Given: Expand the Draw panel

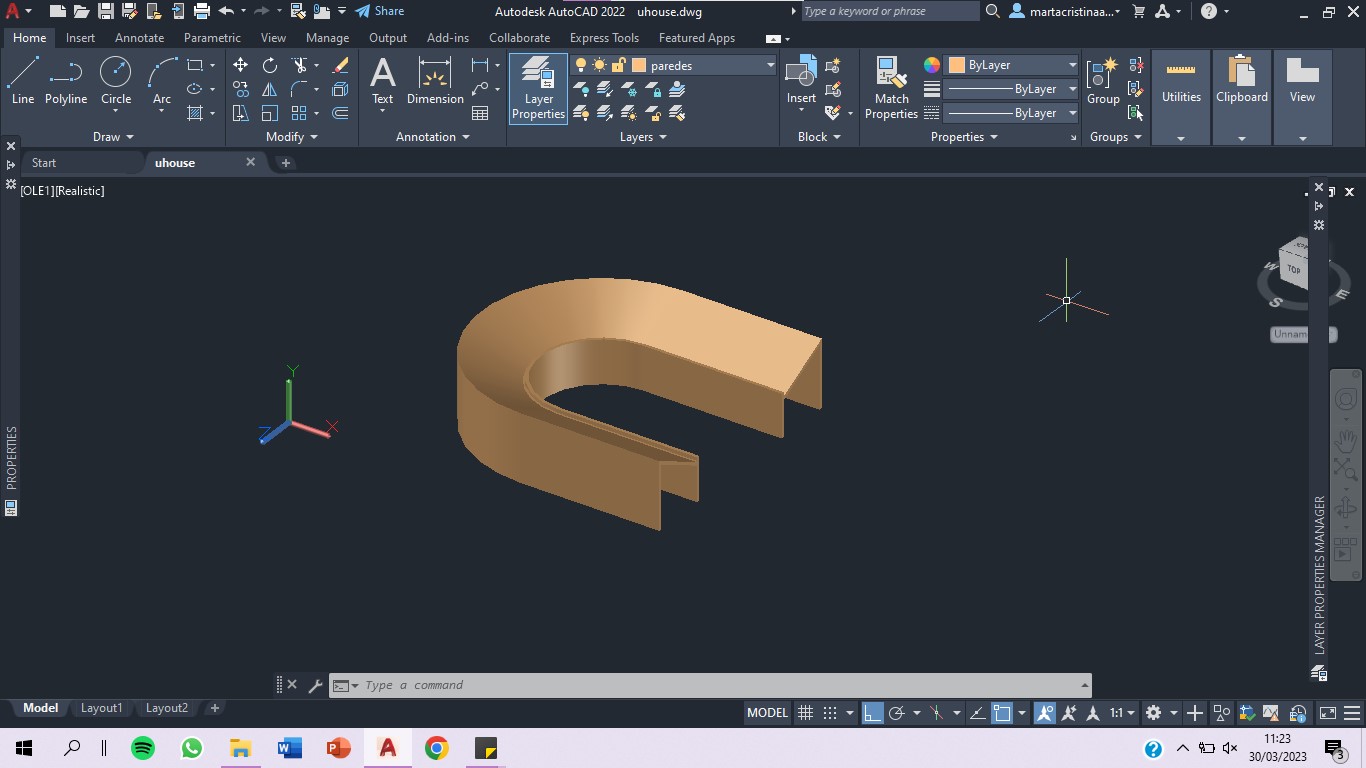Looking at the screenshot, I should coord(113,137).
